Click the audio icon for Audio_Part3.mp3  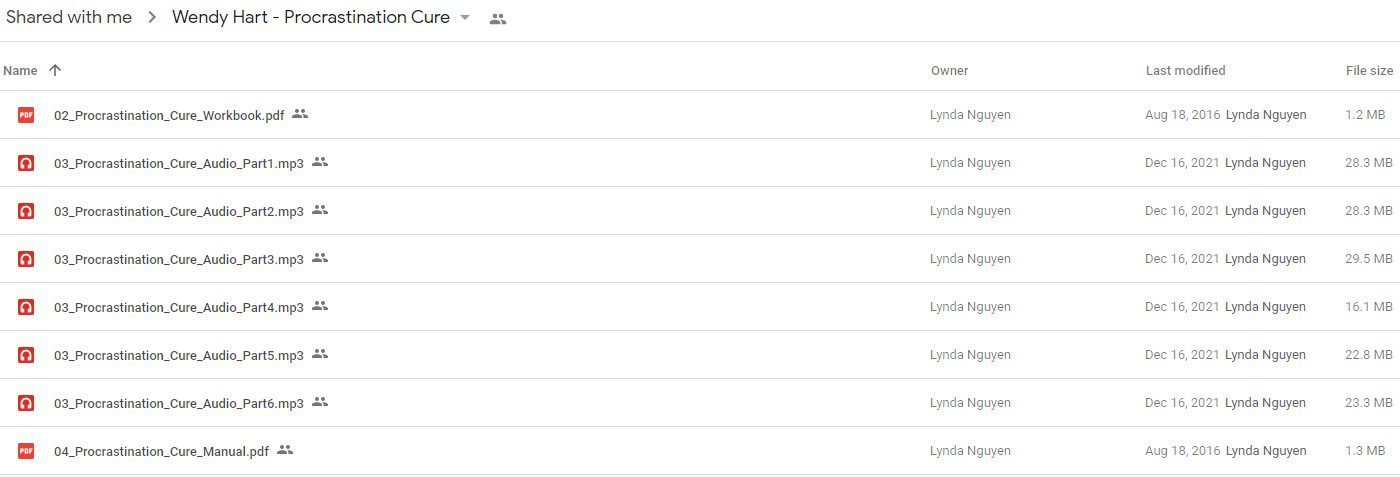point(26,259)
